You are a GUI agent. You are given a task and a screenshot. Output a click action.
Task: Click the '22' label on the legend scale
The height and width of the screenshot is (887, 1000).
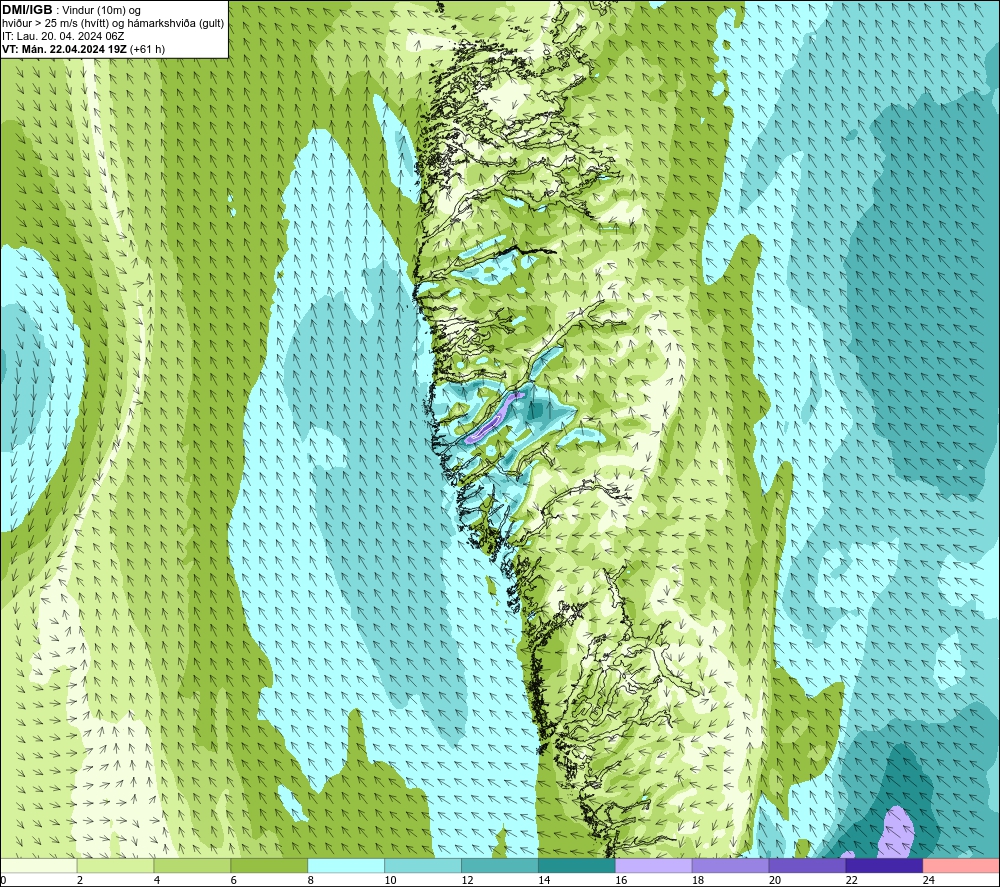tap(851, 880)
